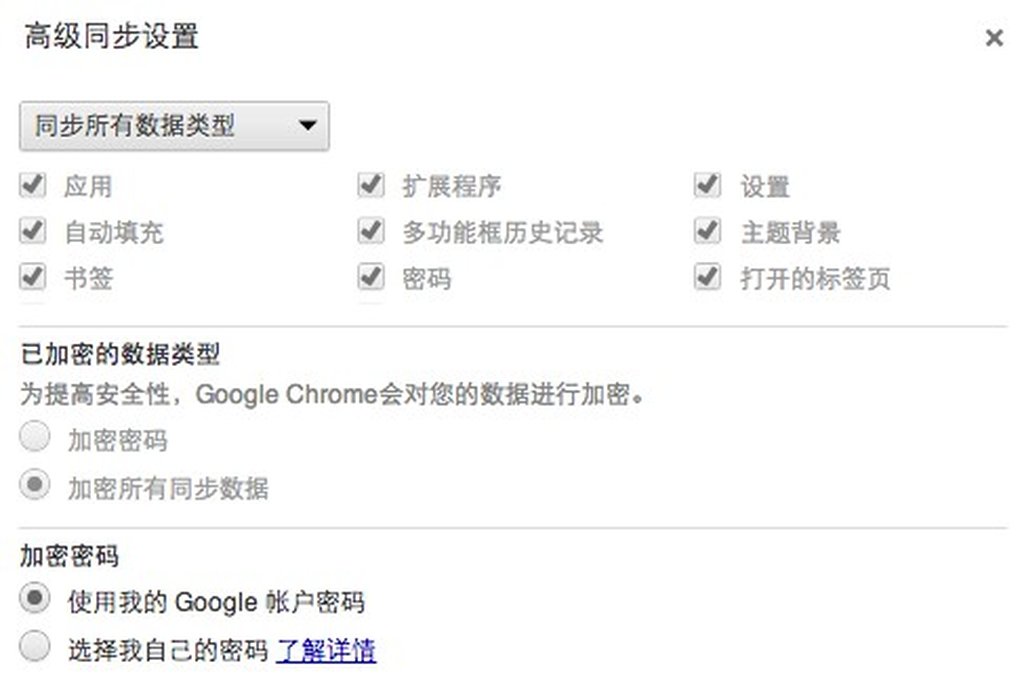The width and height of the screenshot is (1024, 695).
Task: Open the 同步所有数据类型 dropdown
Action: (x=174, y=126)
